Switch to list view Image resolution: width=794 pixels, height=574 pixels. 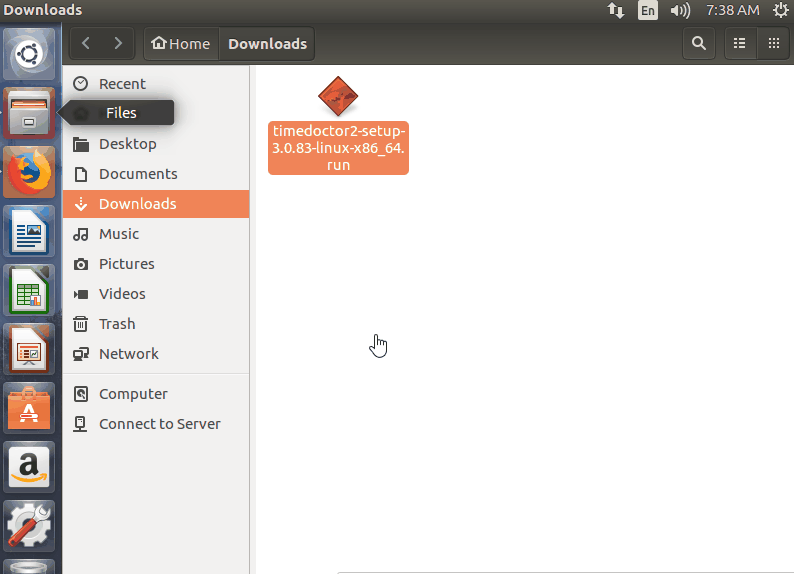pos(740,44)
